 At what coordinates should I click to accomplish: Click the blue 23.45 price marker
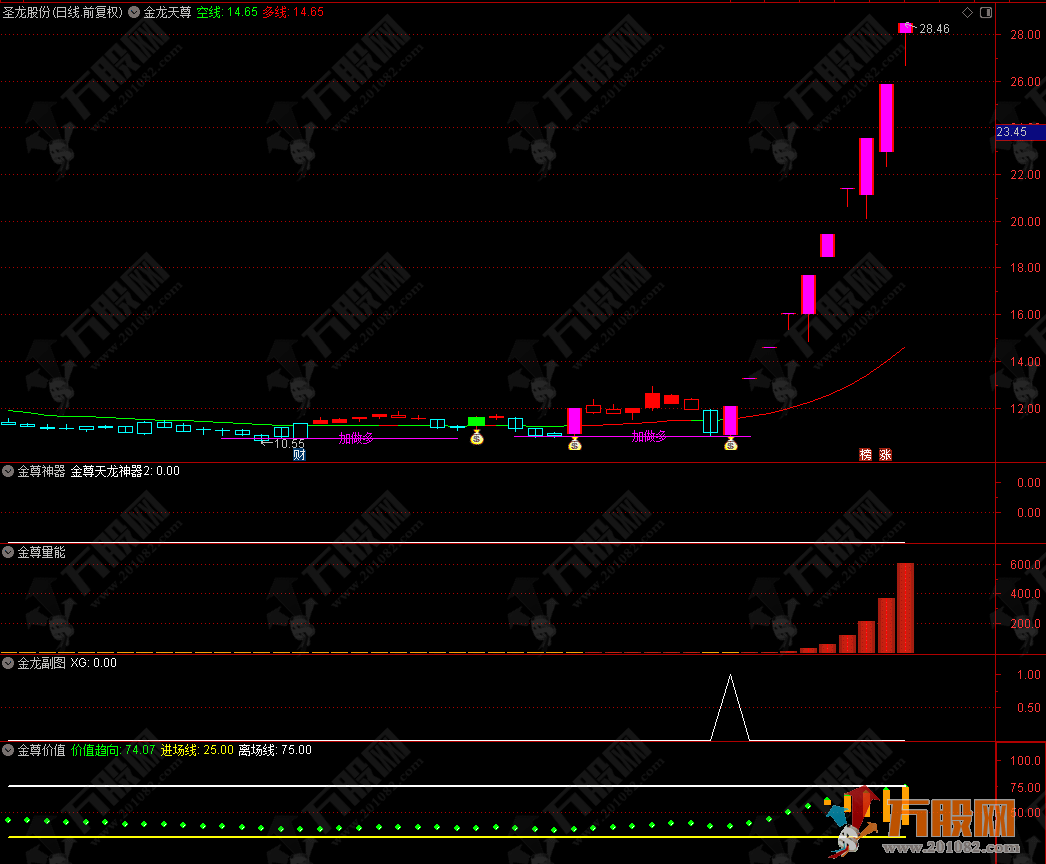click(1020, 132)
